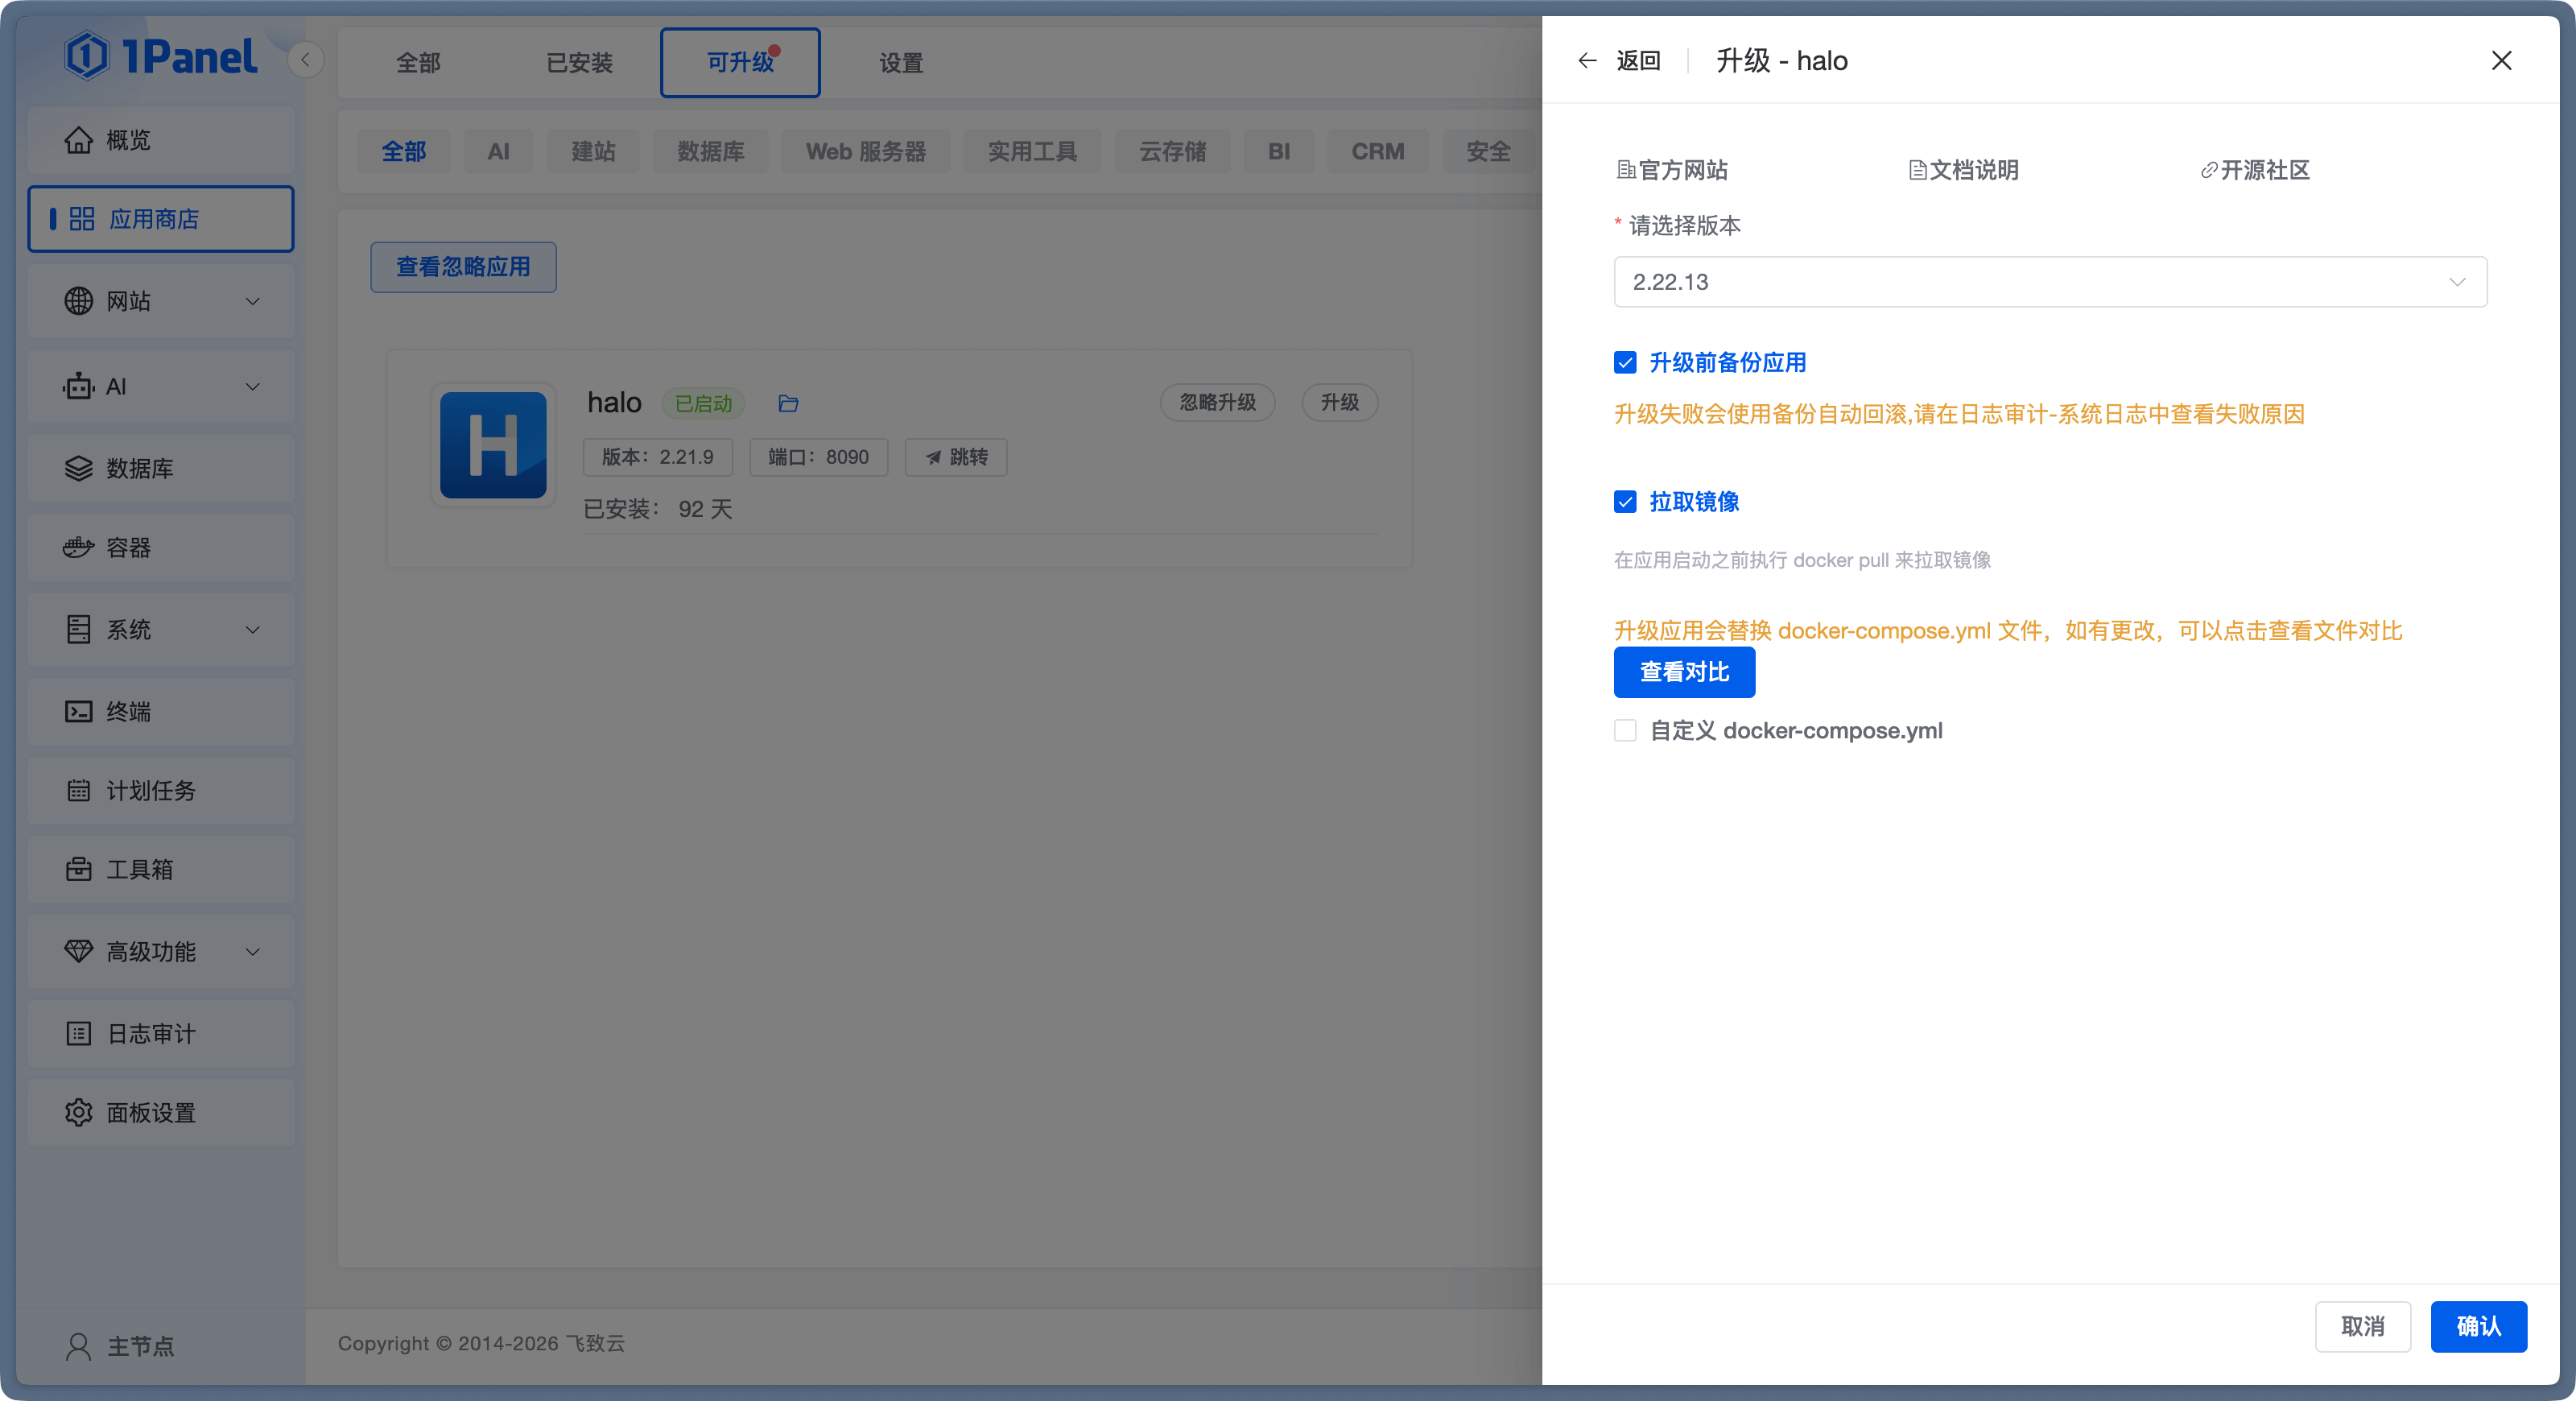The height and width of the screenshot is (1401, 2576).
Task: Uncheck backup app before upgrade checkbox
Action: pyautogui.click(x=1625, y=362)
